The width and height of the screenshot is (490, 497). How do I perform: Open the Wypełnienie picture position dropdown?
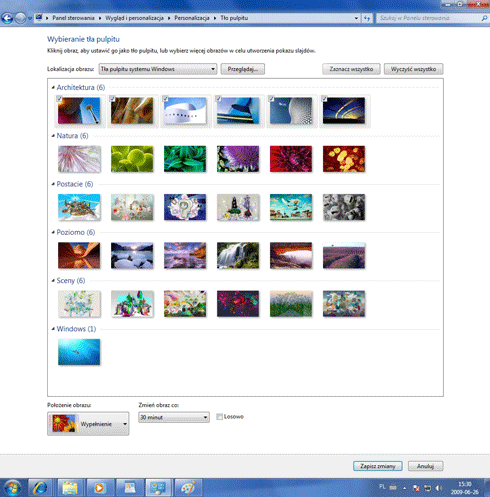[x=88, y=424]
